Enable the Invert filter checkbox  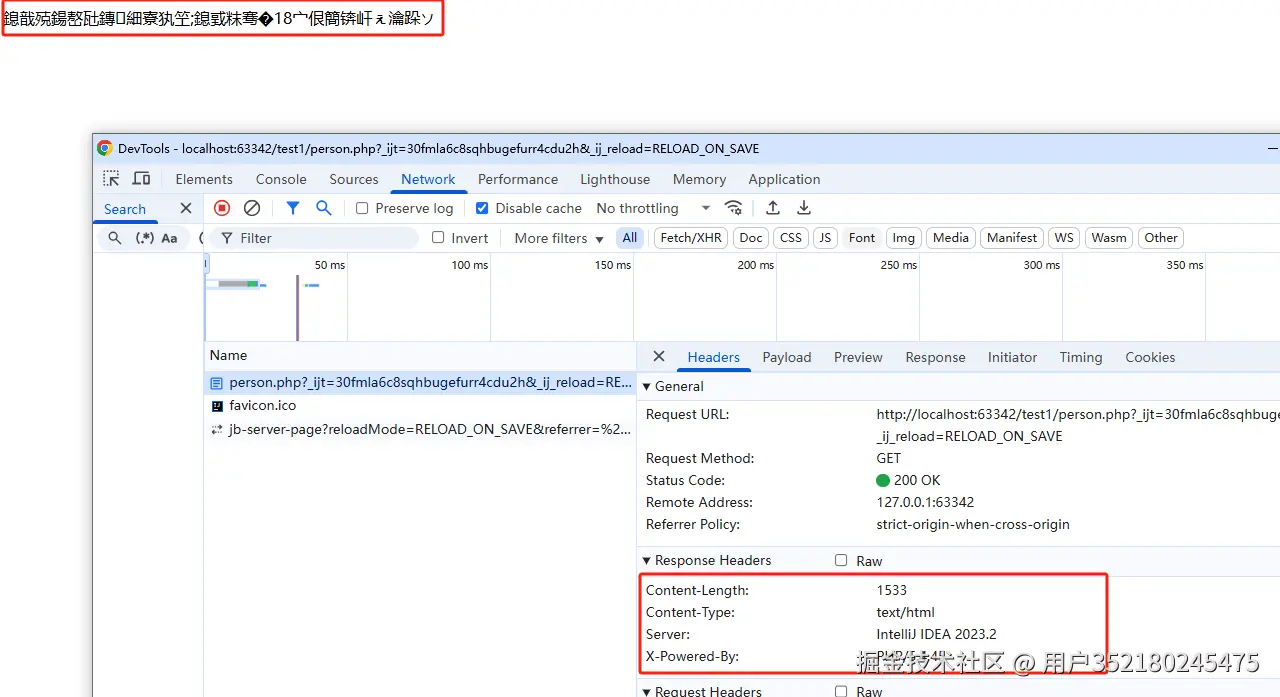(438, 238)
